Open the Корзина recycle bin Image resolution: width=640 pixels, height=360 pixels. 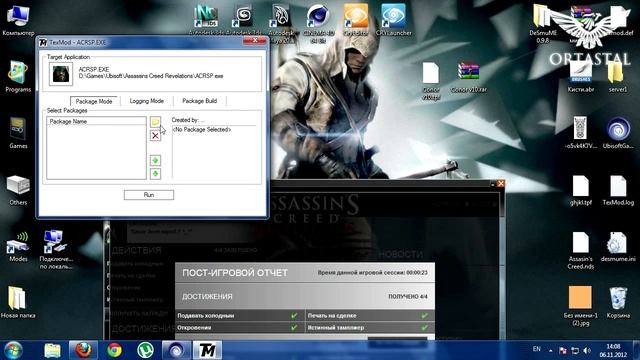coord(618,303)
